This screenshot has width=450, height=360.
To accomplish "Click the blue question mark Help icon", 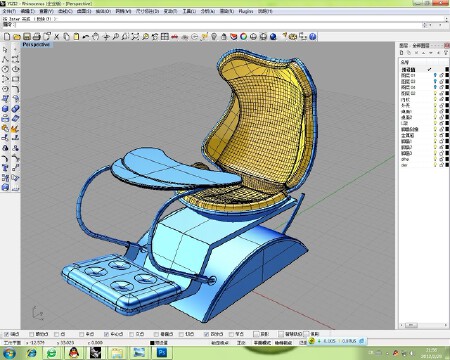I will pos(312,37).
